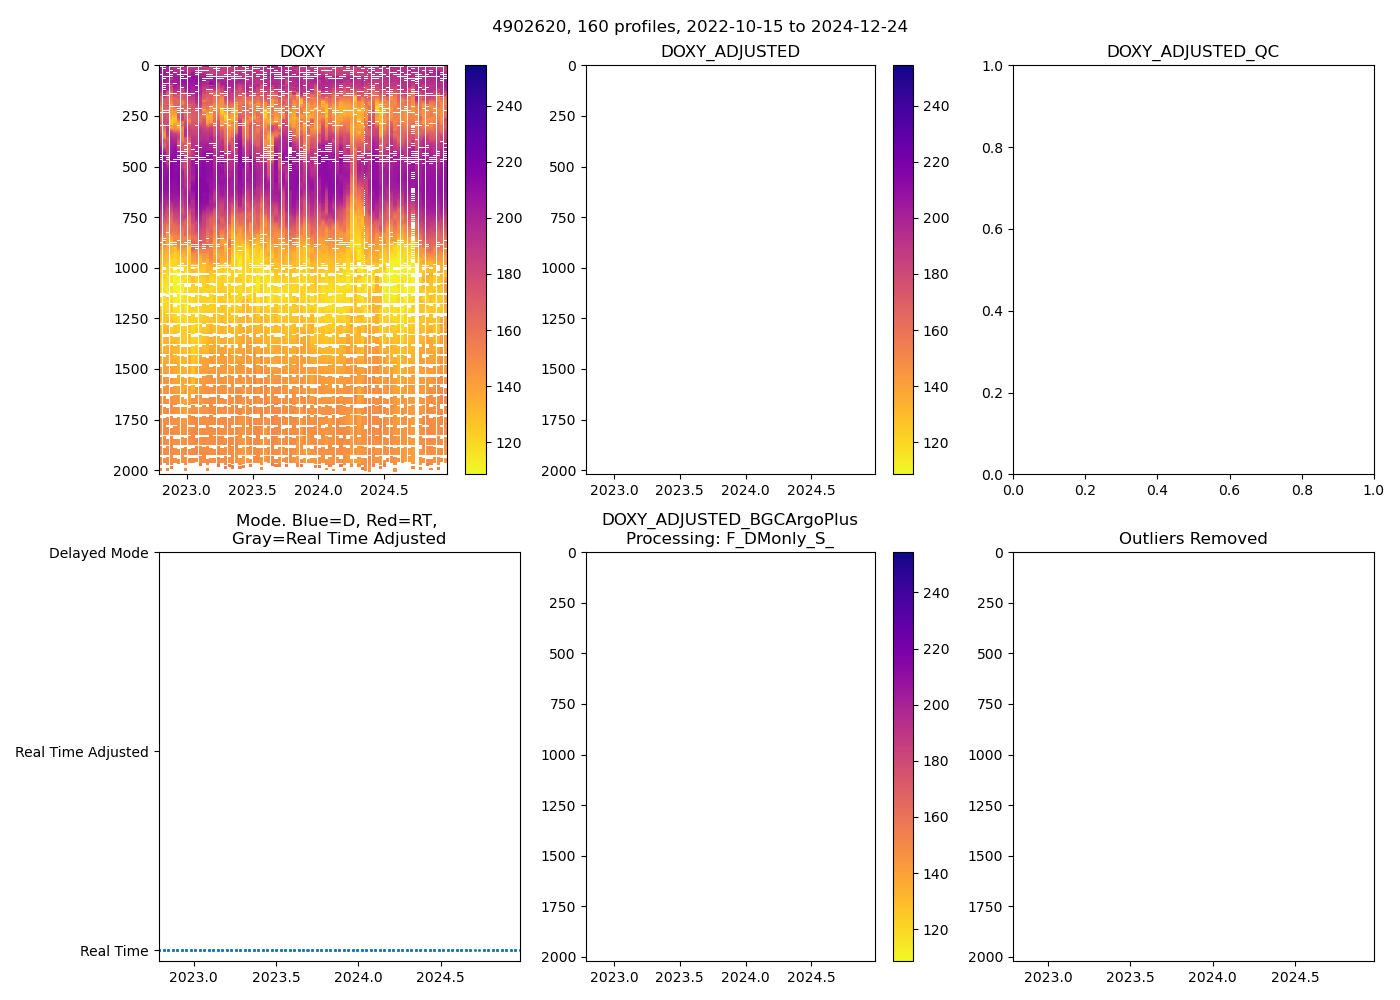Click the 0.6 x-axis tick of DOXY_ADJUSTED_QC

point(1229,490)
